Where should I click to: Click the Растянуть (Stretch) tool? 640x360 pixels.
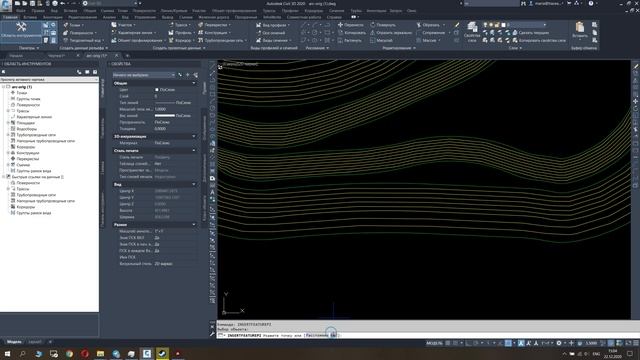pos(350,40)
